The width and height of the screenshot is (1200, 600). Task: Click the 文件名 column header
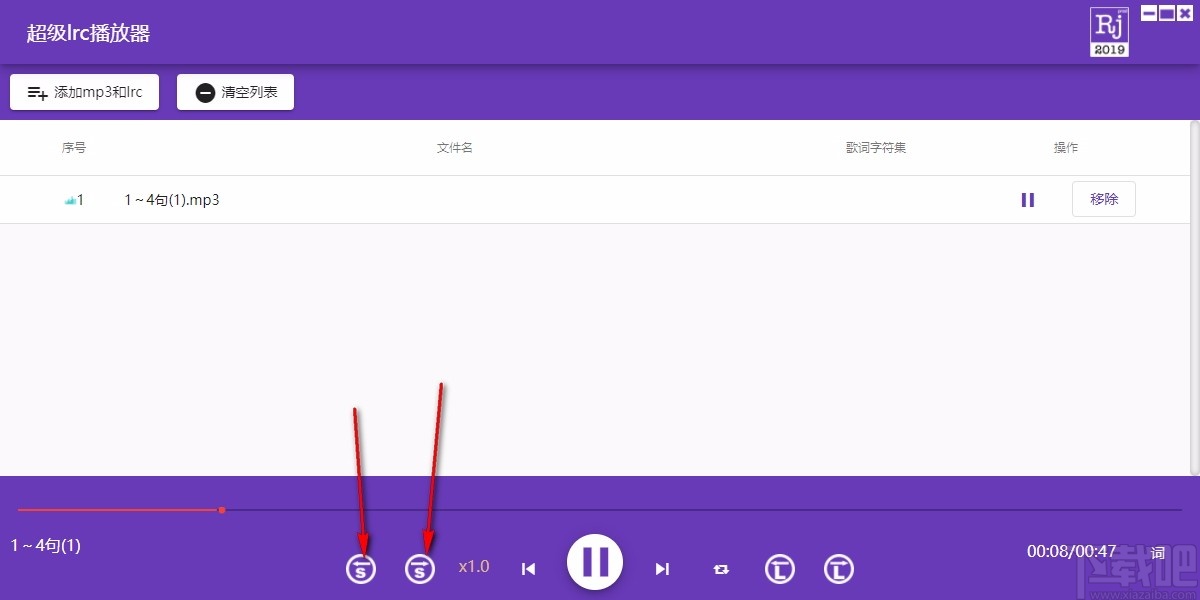(455, 148)
